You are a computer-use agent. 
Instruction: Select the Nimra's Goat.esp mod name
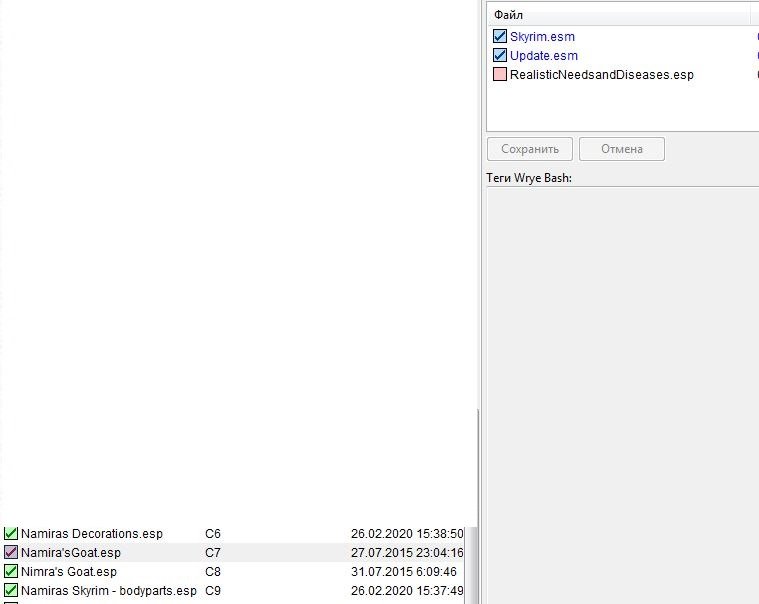(68, 572)
